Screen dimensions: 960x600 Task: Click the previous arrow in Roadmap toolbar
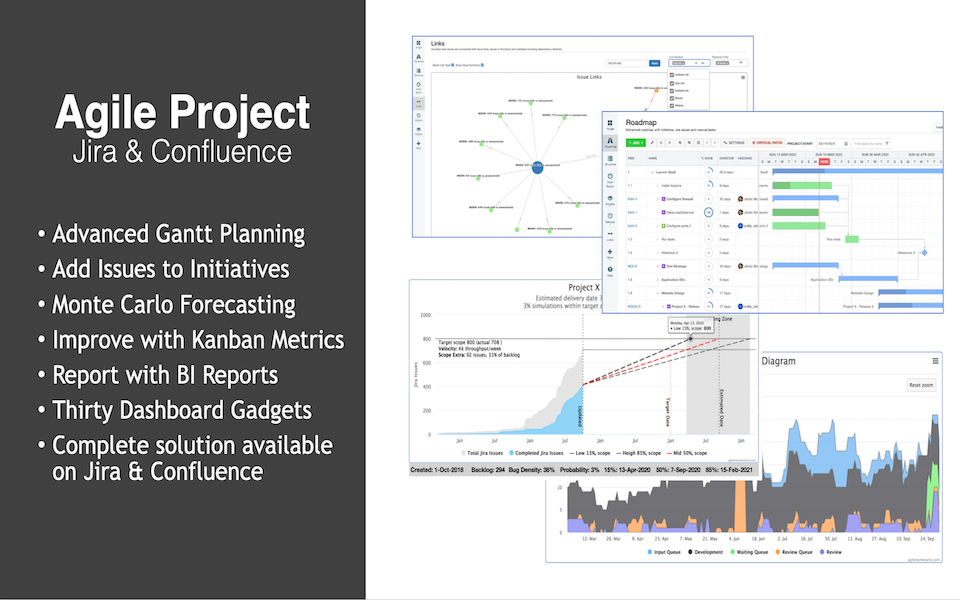tap(707, 143)
